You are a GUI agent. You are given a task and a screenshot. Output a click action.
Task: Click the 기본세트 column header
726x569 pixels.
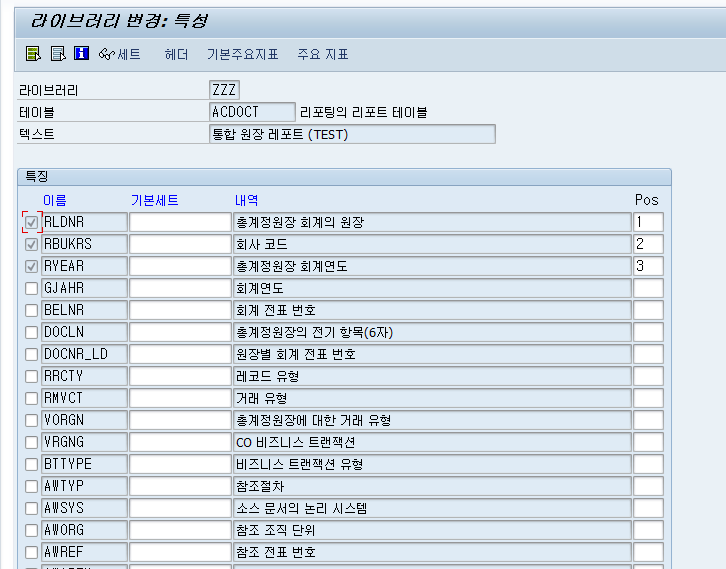pyautogui.click(x=155, y=200)
